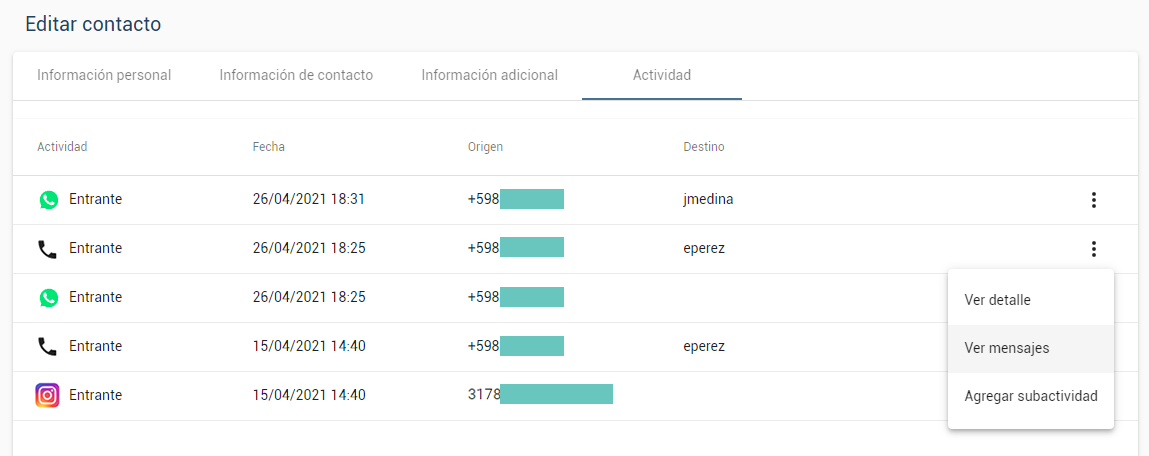Click the Actividad column header

[62, 147]
